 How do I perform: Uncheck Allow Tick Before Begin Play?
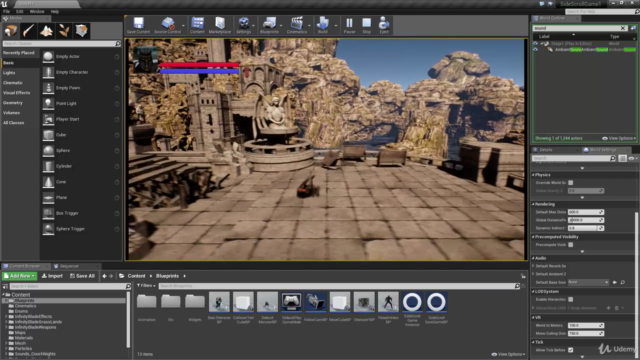click(x=571, y=350)
